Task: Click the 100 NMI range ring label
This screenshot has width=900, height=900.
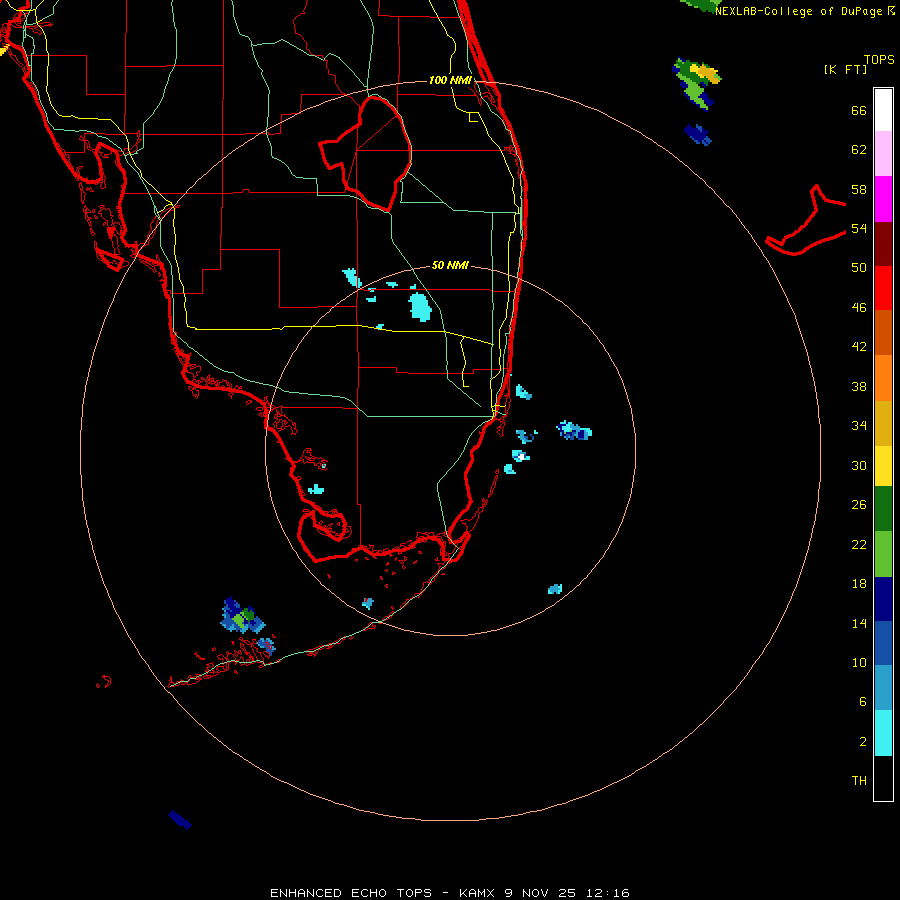Action: (450, 80)
